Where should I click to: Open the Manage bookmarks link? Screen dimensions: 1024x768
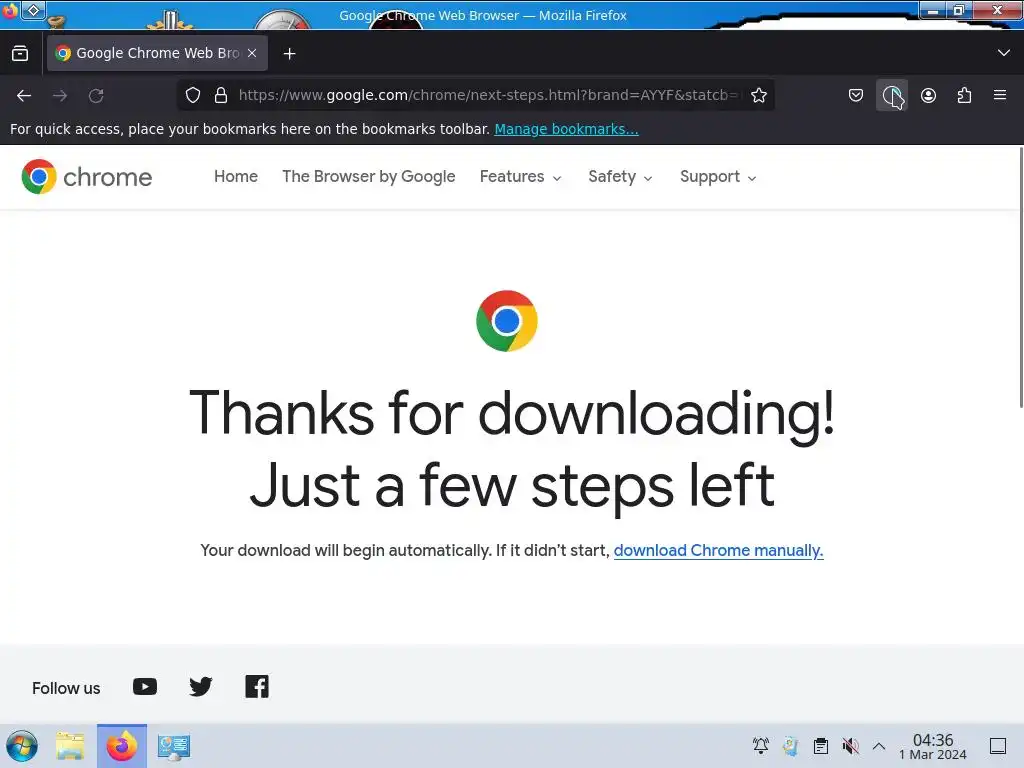coord(566,129)
